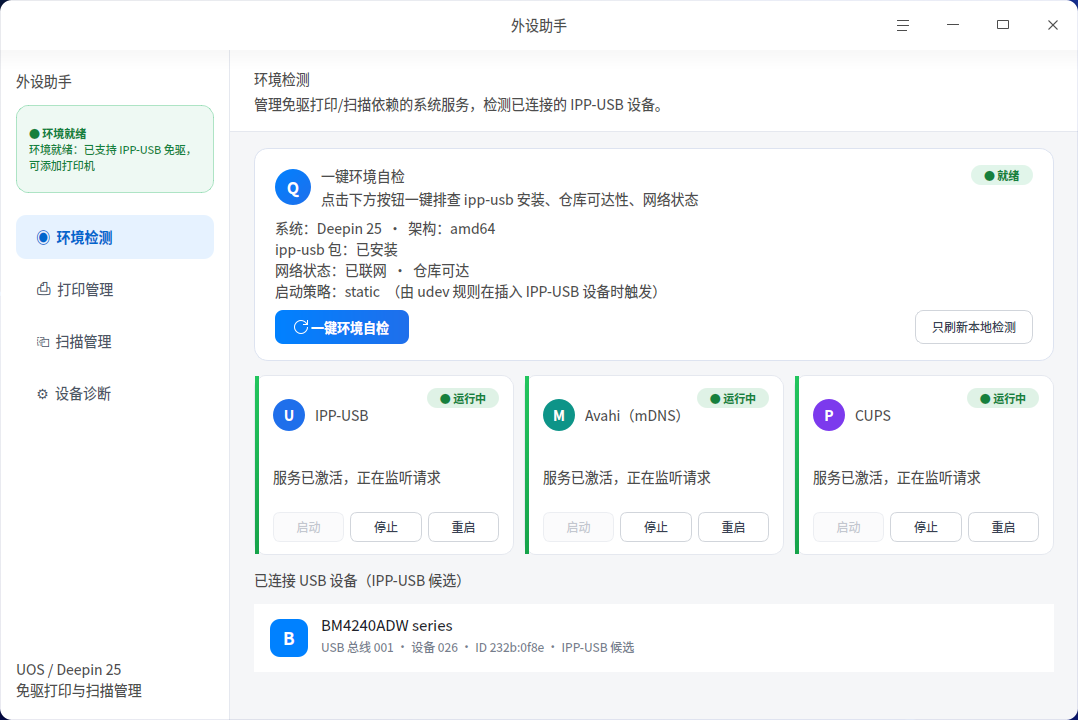The height and width of the screenshot is (720, 1078).
Task: Switch to 环境检测 tab
Action: pos(115,237)
